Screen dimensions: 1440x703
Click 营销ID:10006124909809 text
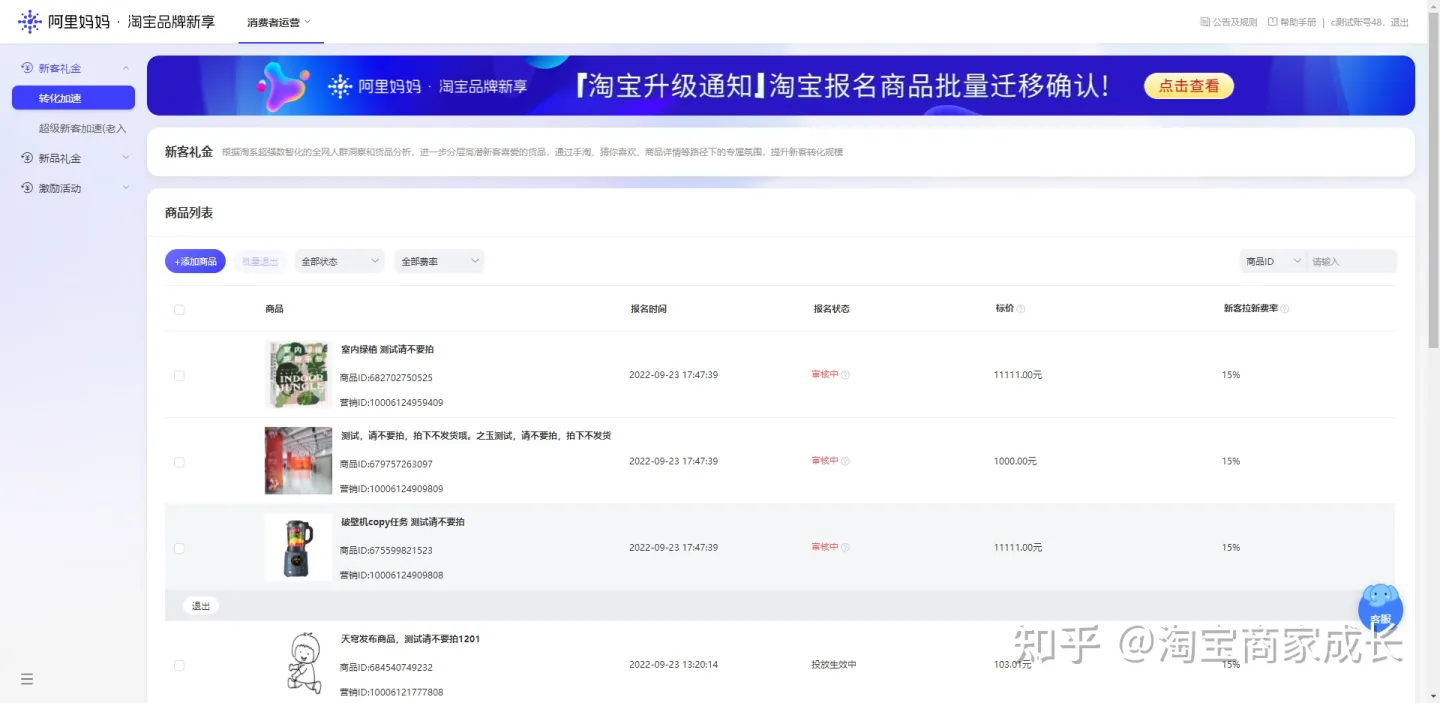(x=391, y=489)
